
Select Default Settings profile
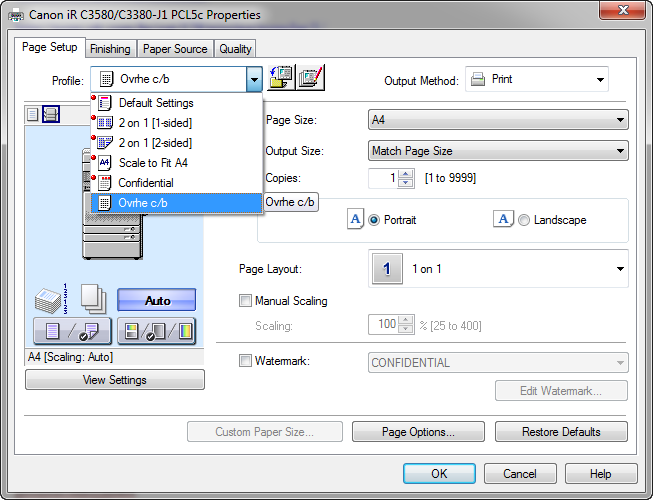click(x=177, y=103)
